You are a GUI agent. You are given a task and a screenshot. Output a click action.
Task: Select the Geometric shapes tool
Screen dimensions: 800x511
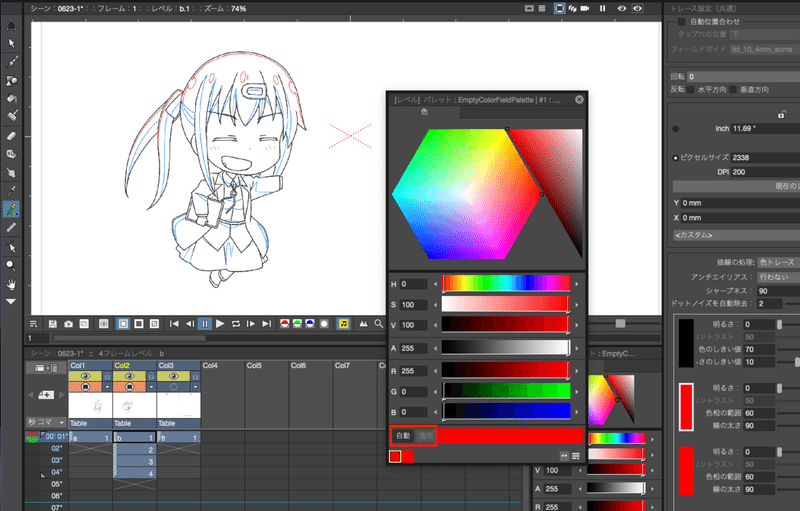pos(11,81)
